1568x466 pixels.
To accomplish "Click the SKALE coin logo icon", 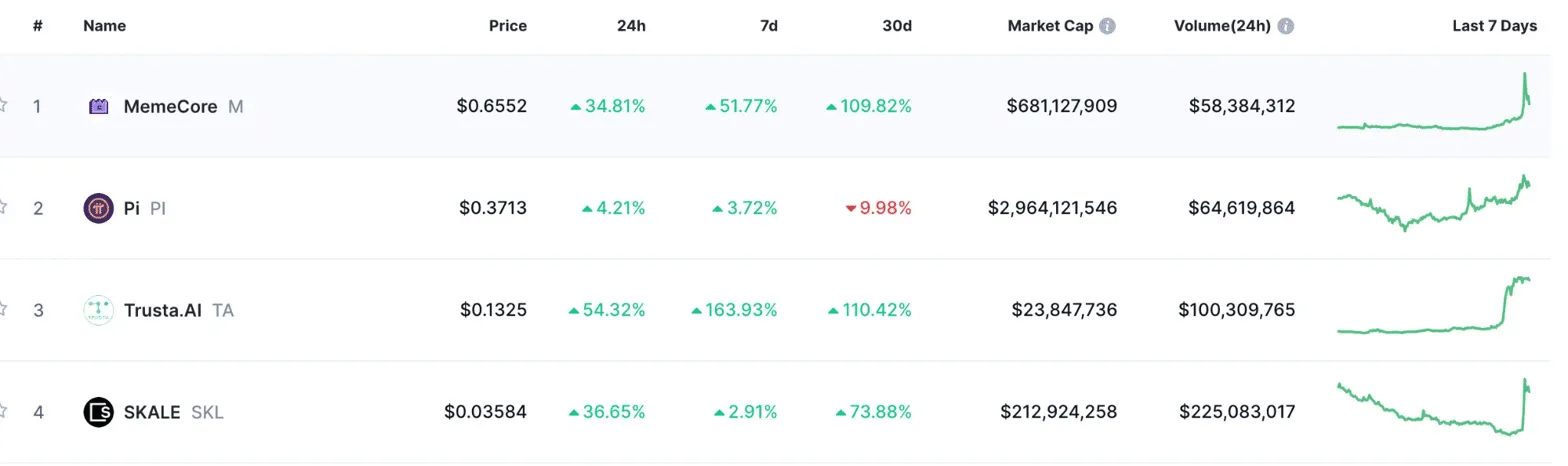I will click(x=98, y=412).
